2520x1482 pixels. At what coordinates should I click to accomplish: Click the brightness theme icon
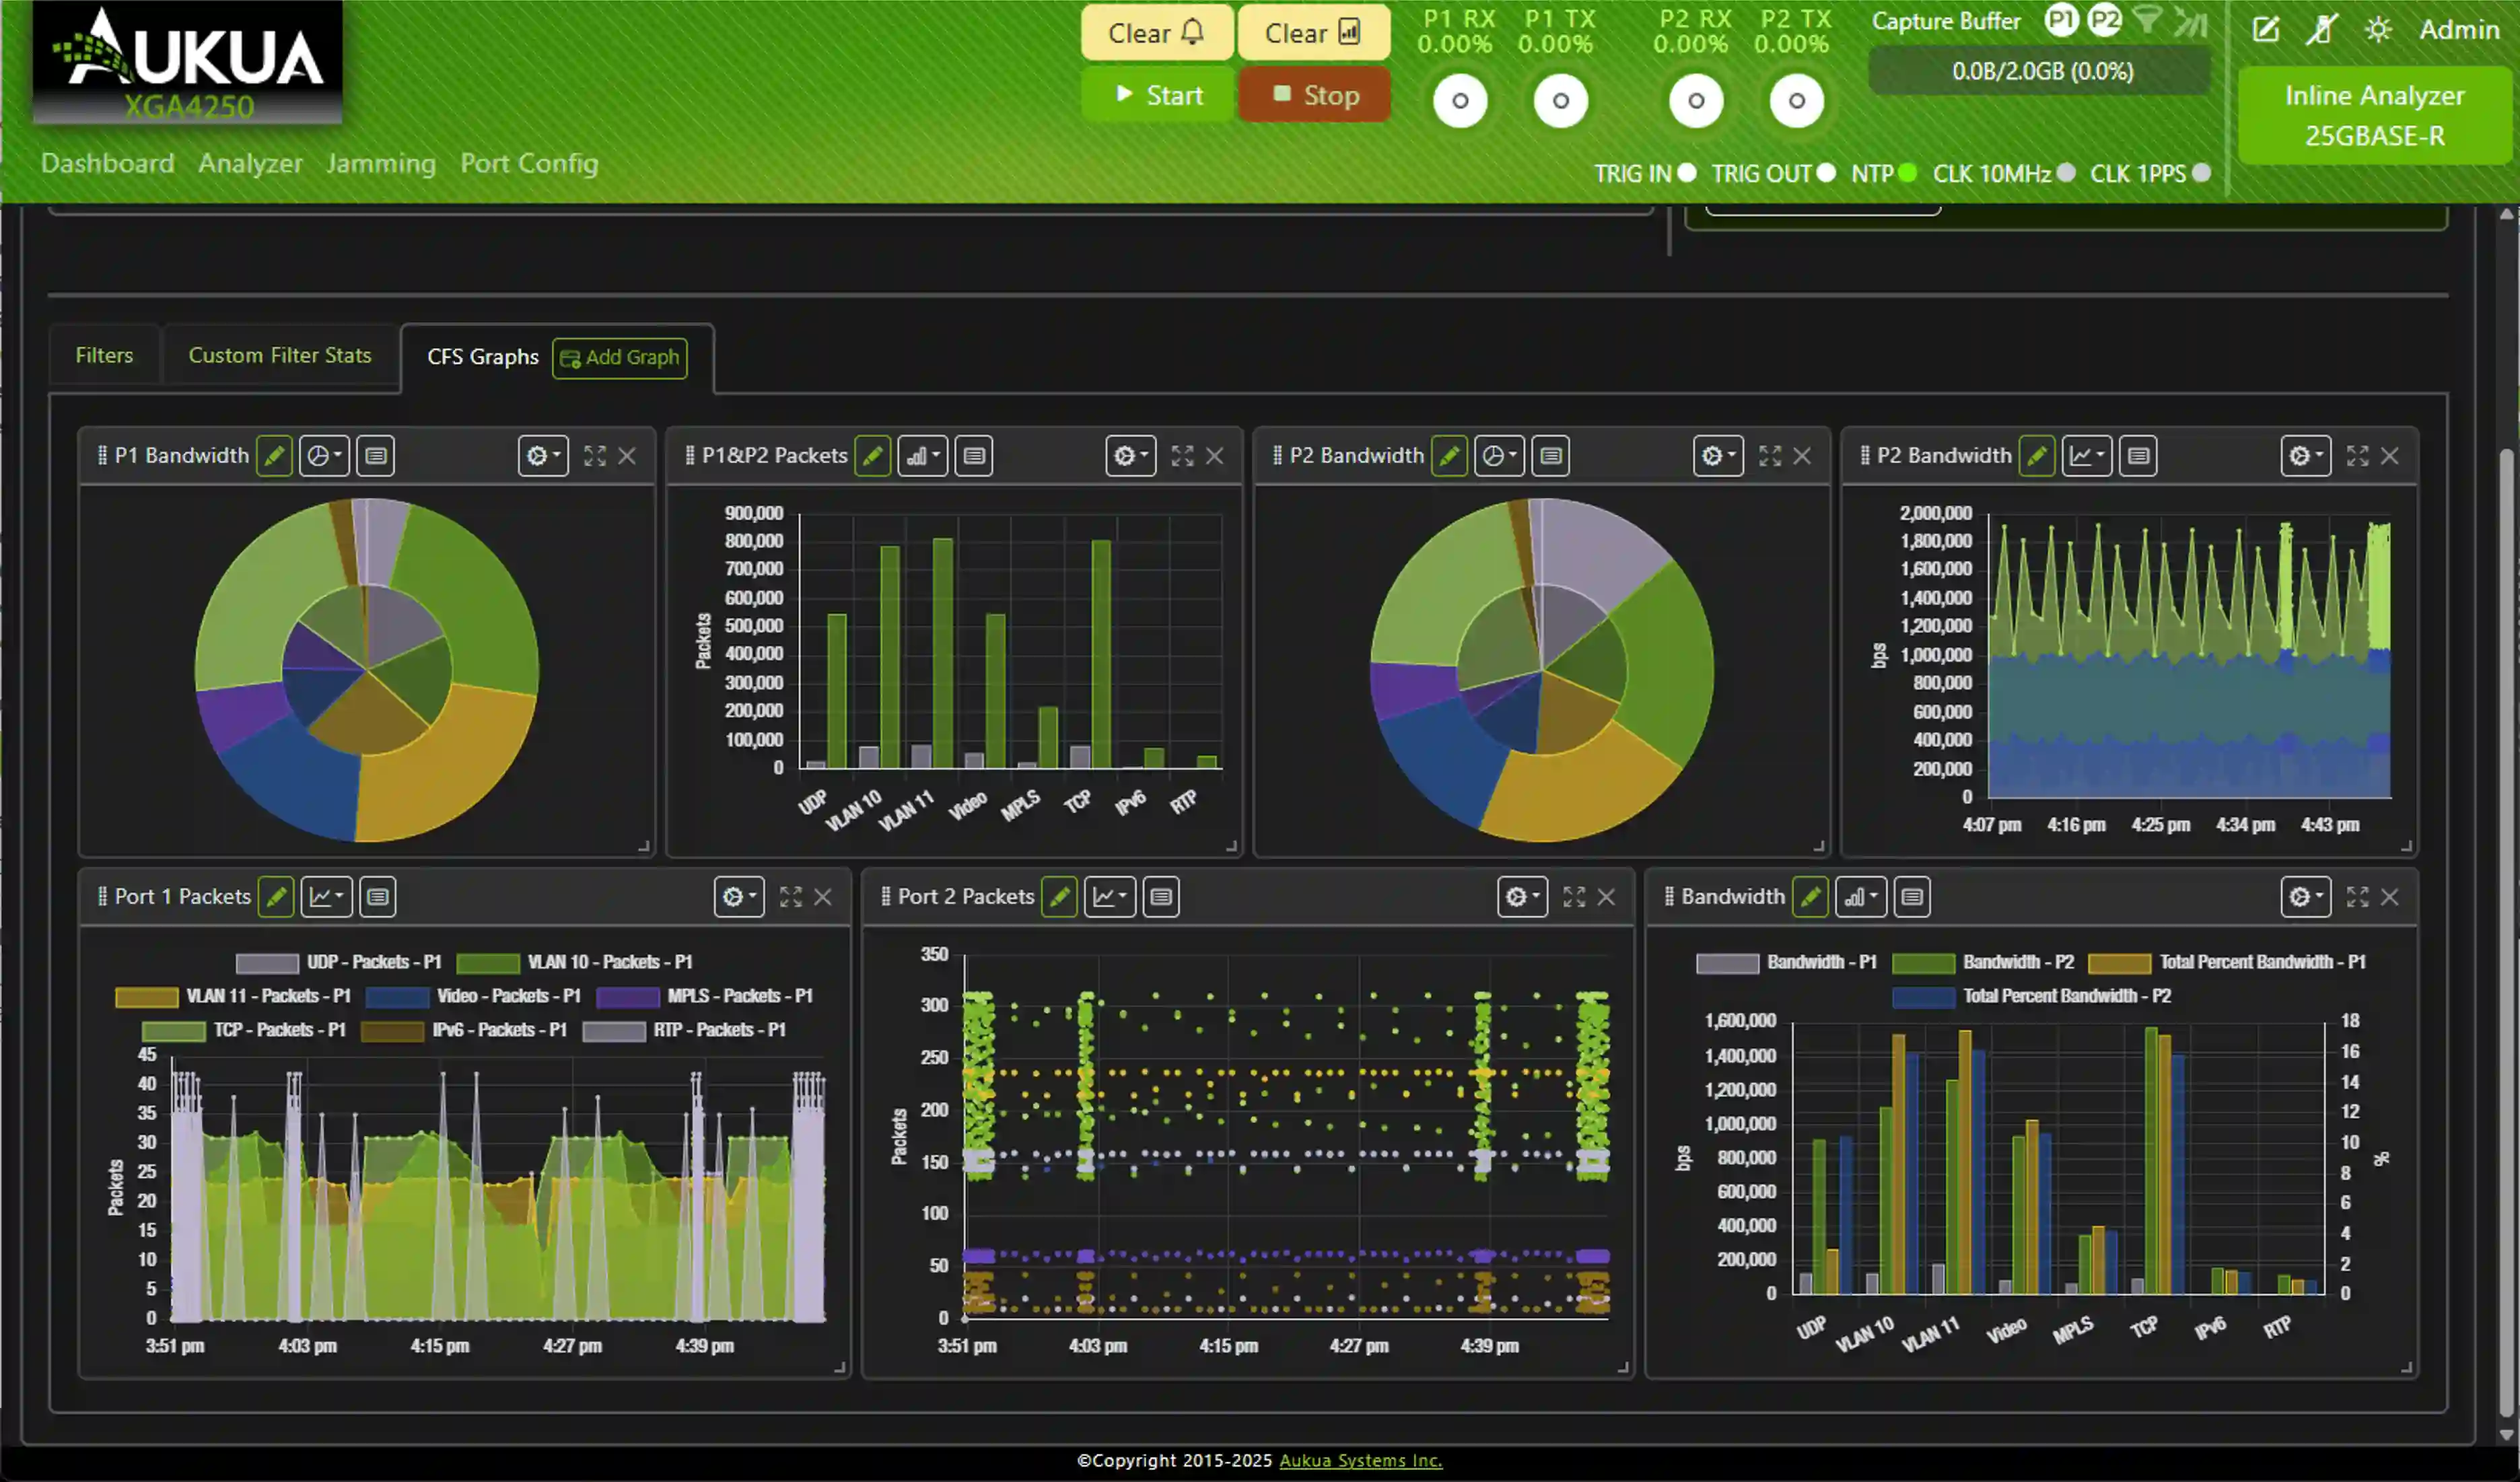[x=2378, y=29]
